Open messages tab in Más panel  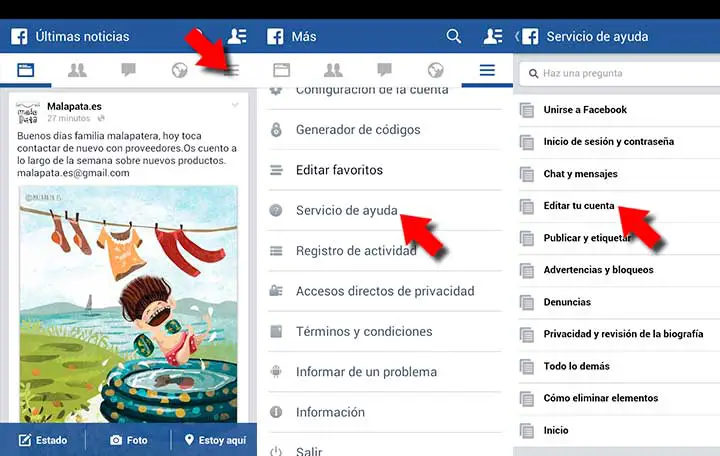[x=384, y=70]
